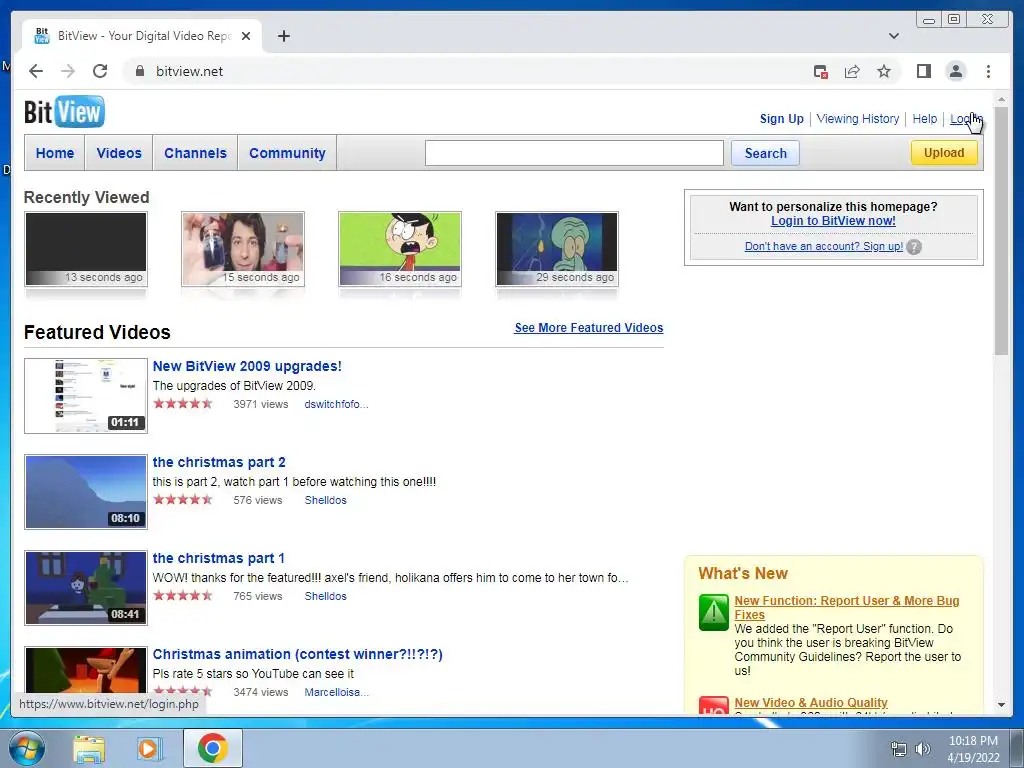This screenshot has height=768, width=1024.
Task: Click the Login link in the header
Action: [x=965, y=119]
